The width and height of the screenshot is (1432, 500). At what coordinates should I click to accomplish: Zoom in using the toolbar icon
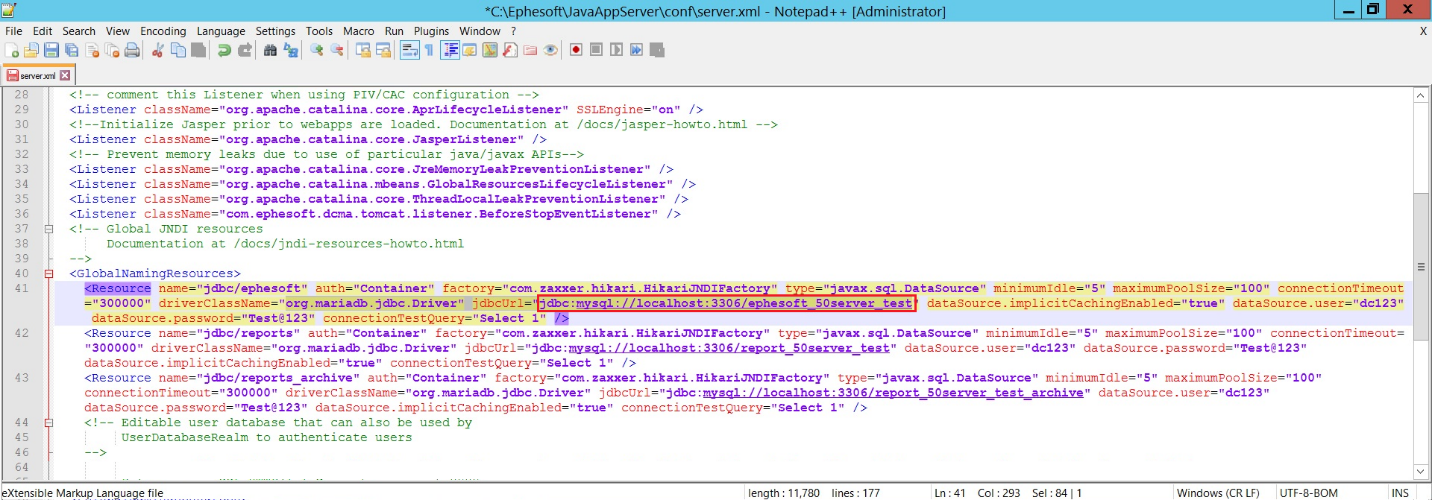(x=317, y=50)
